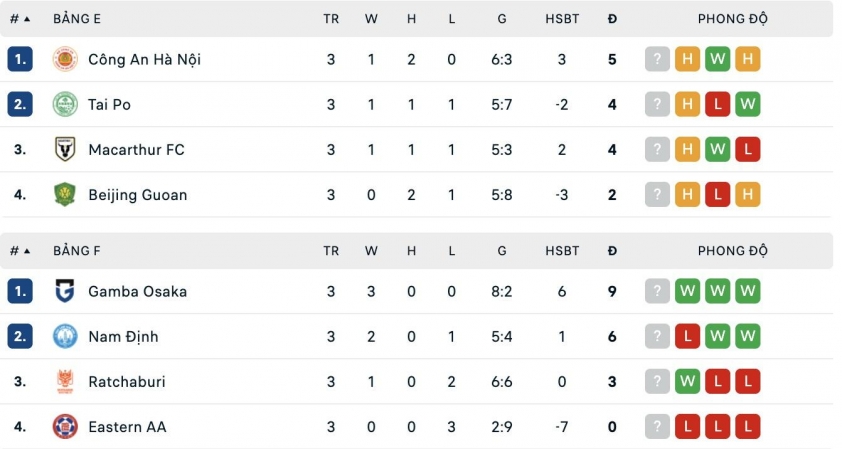Screen dimensions: 842x449
Task: Click the Beijing Guoan club badge
Action: coord(65,195)
